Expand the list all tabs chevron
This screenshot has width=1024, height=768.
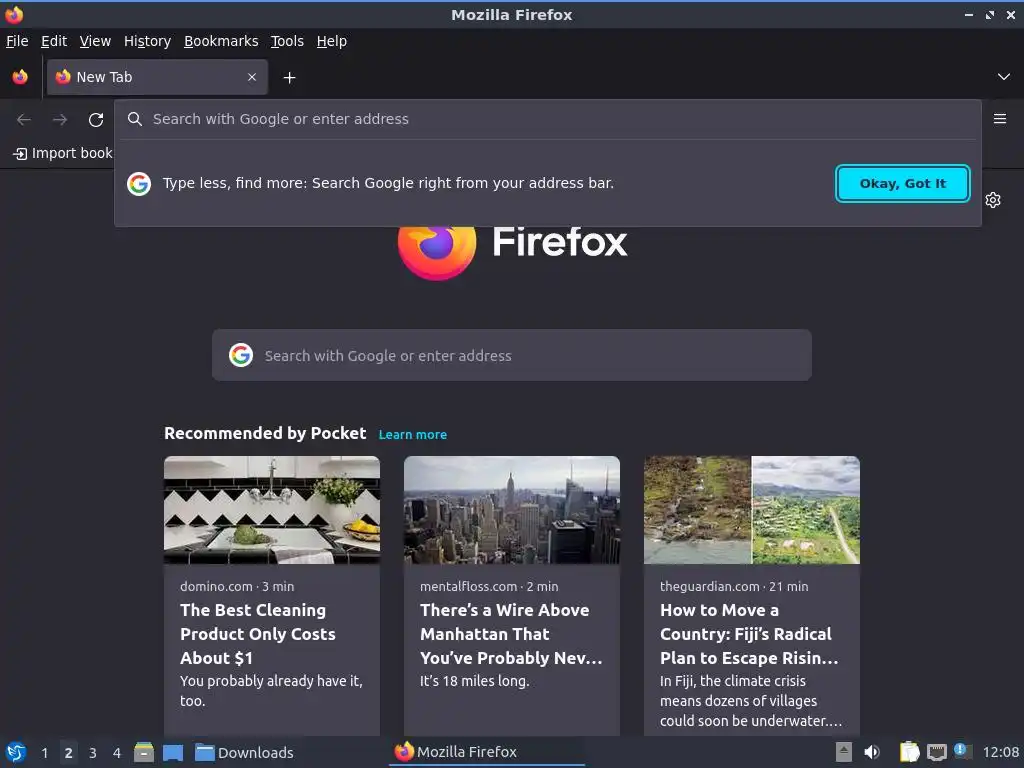[x=1004, y=77]
